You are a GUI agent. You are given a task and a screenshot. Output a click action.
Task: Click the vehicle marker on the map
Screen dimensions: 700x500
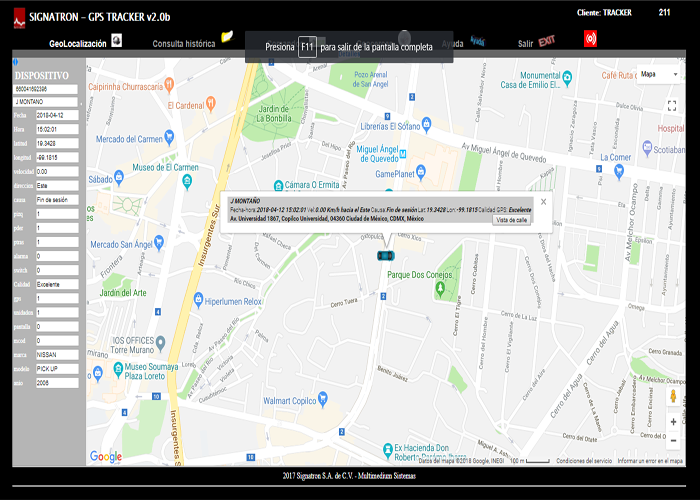point(384,256)
